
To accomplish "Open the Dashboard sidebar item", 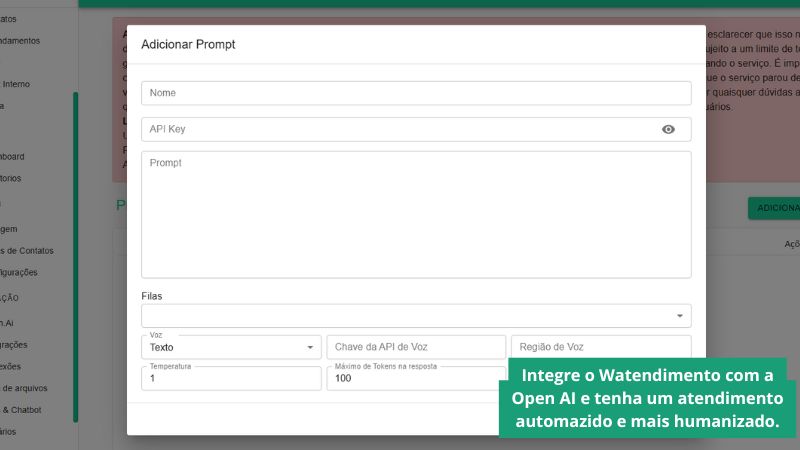I will point(12,157).
